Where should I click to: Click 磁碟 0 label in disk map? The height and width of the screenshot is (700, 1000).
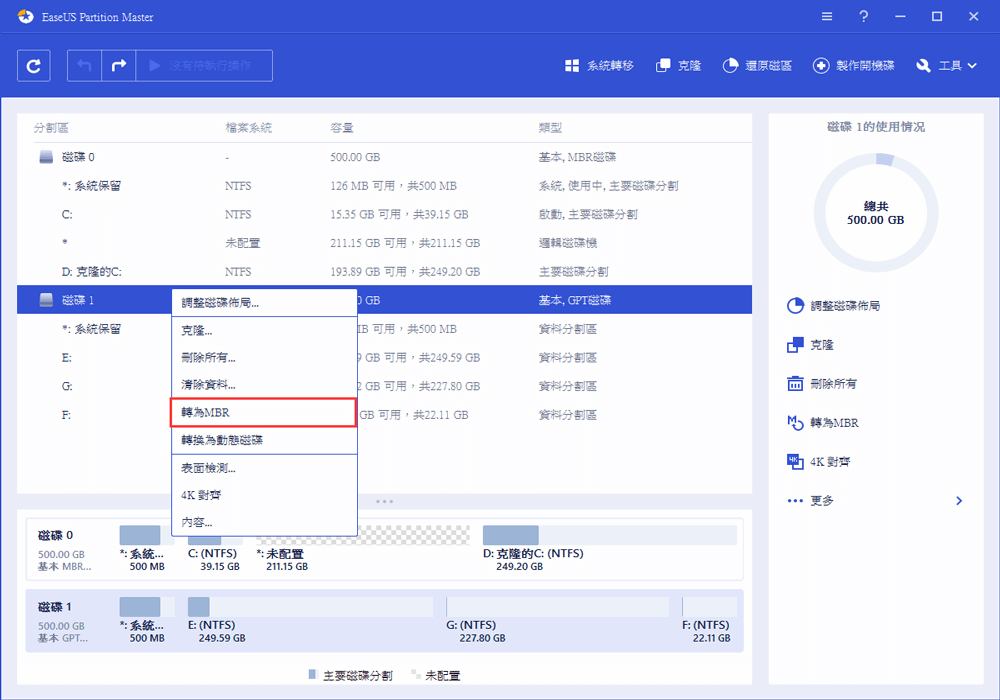pos(55,536)
